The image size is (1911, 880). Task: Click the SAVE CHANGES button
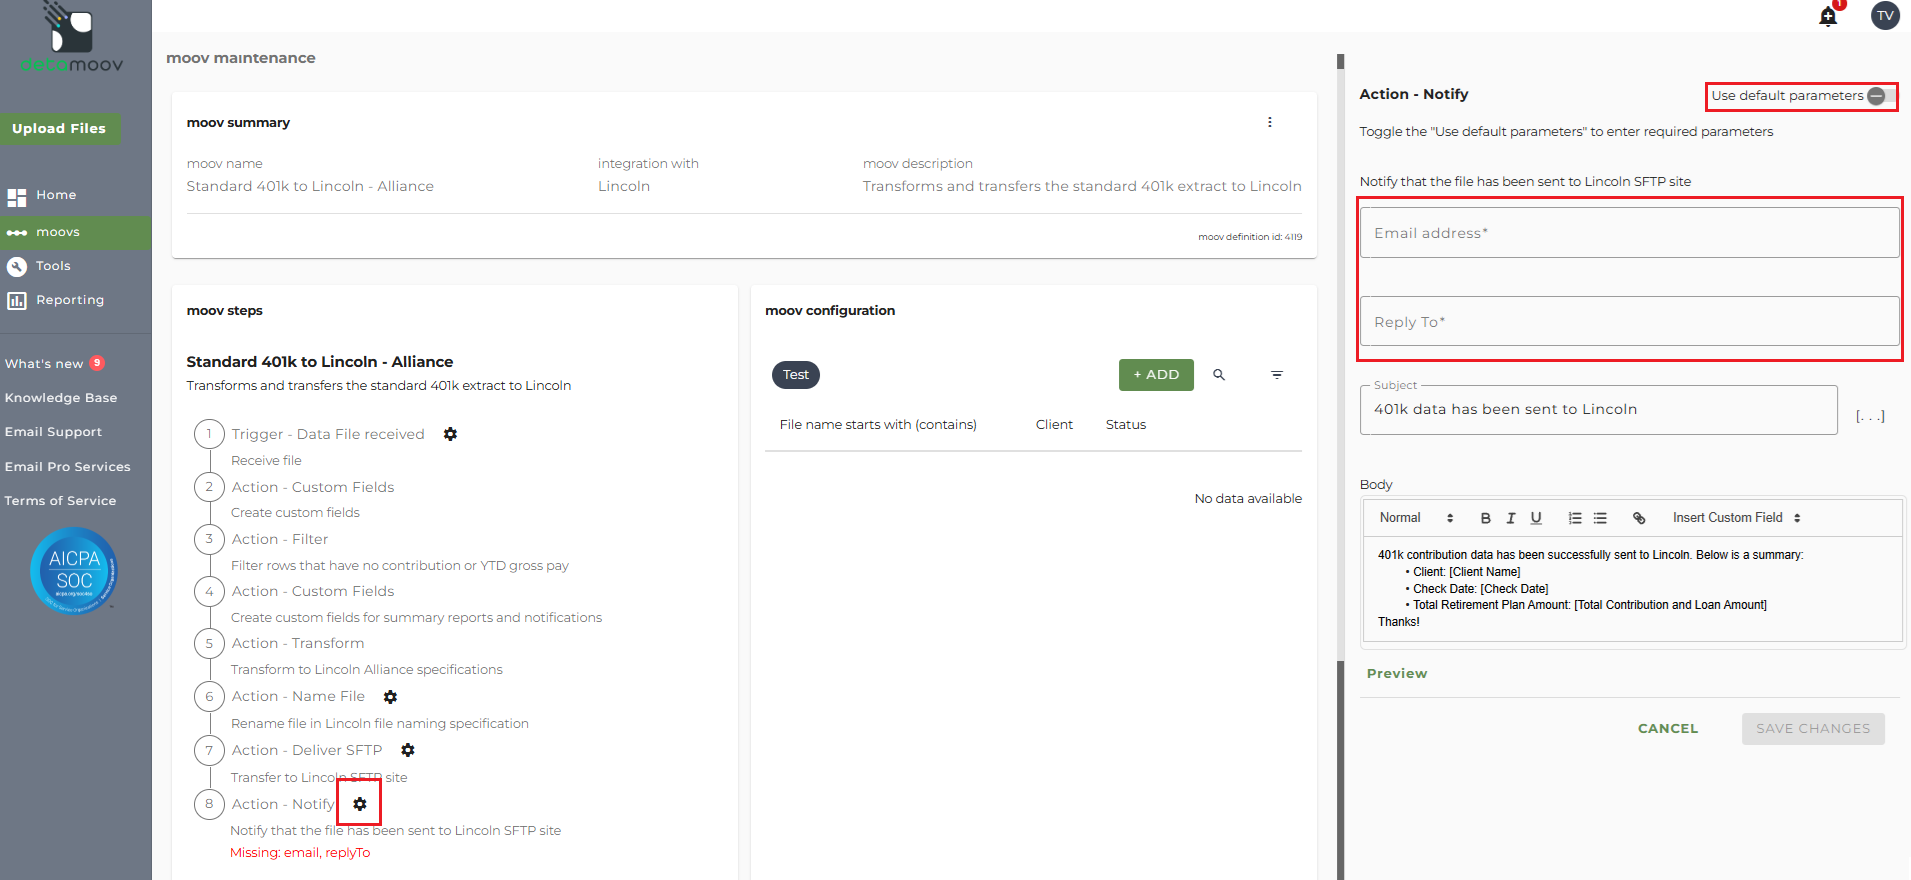click(x=1813, y=729)
